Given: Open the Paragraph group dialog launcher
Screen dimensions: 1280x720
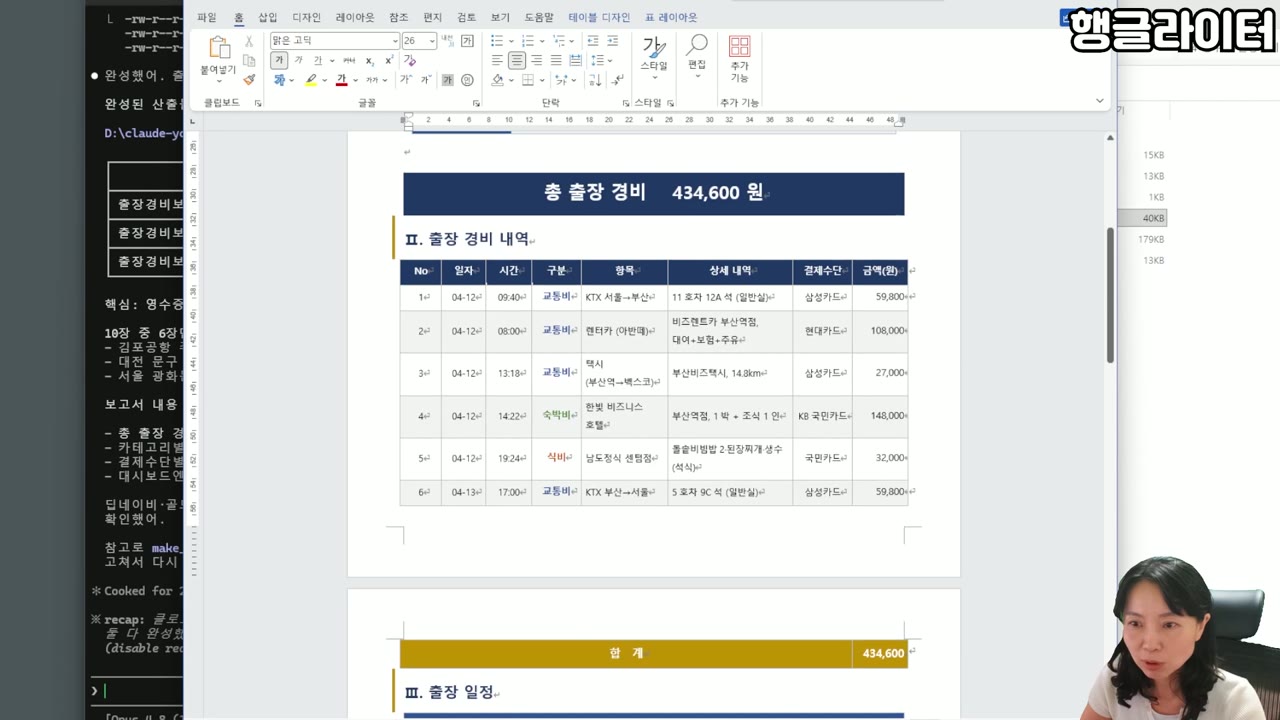Looking at the screenshot, I should pos(626,103).
